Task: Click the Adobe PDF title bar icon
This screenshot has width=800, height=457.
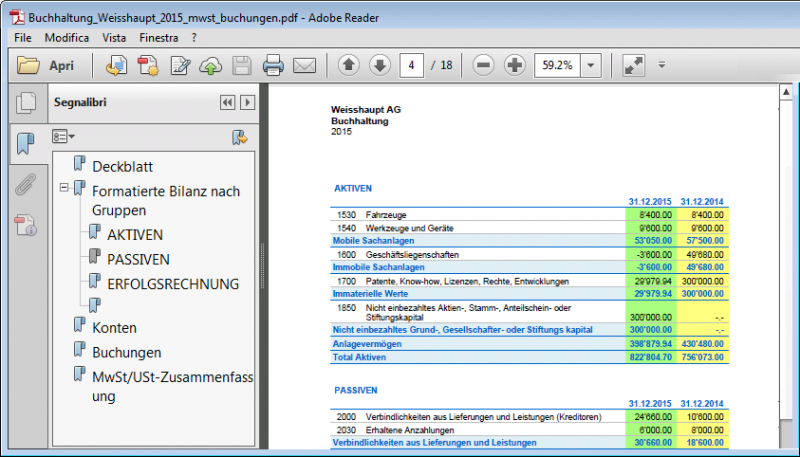Action: coord(17,17)
